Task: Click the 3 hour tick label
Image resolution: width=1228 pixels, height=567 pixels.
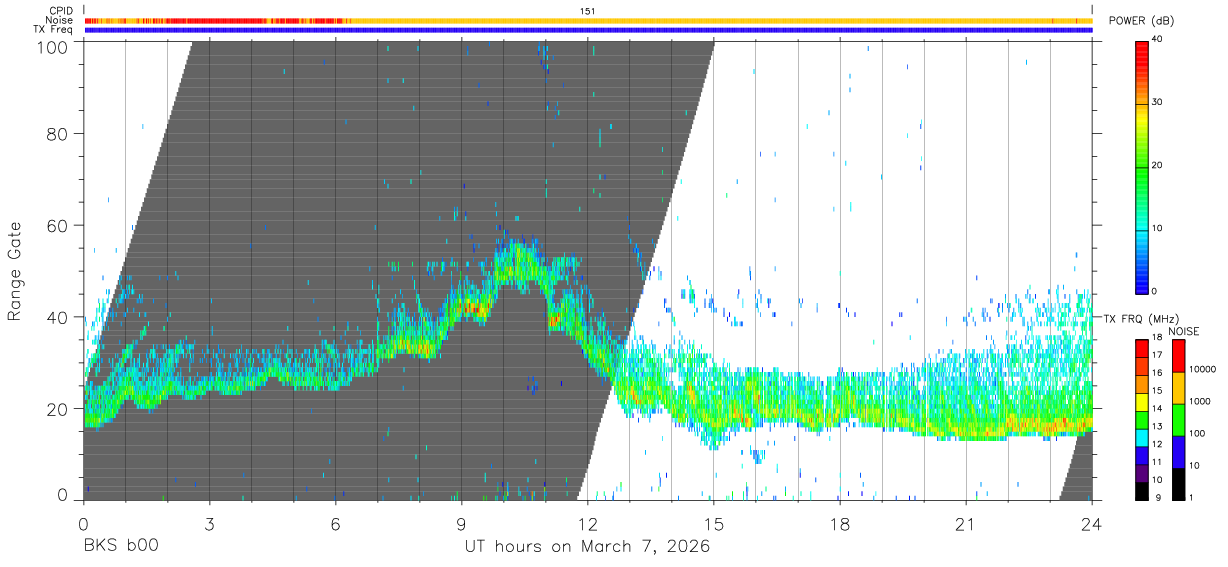Action: coord(209,523)
